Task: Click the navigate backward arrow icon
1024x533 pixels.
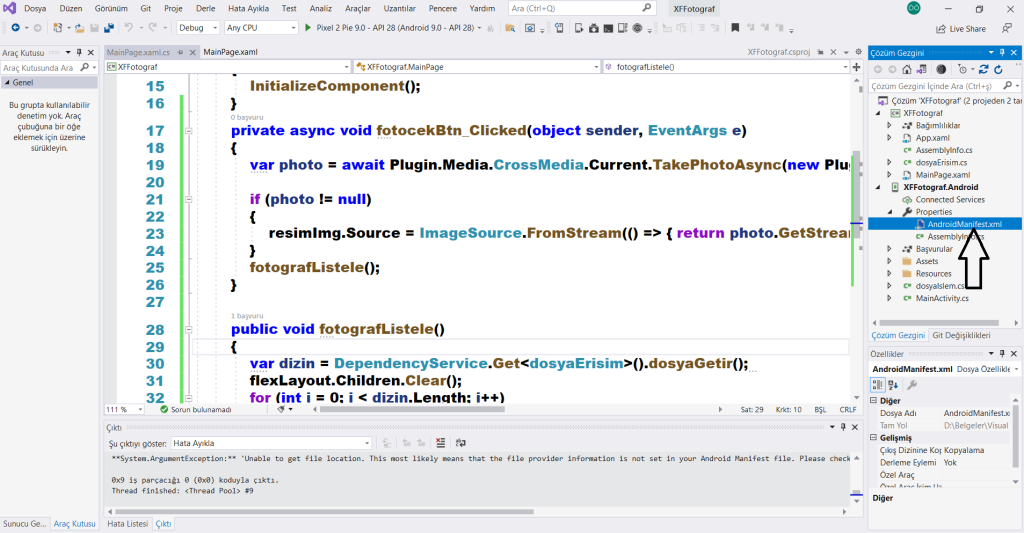Action: 15,28
